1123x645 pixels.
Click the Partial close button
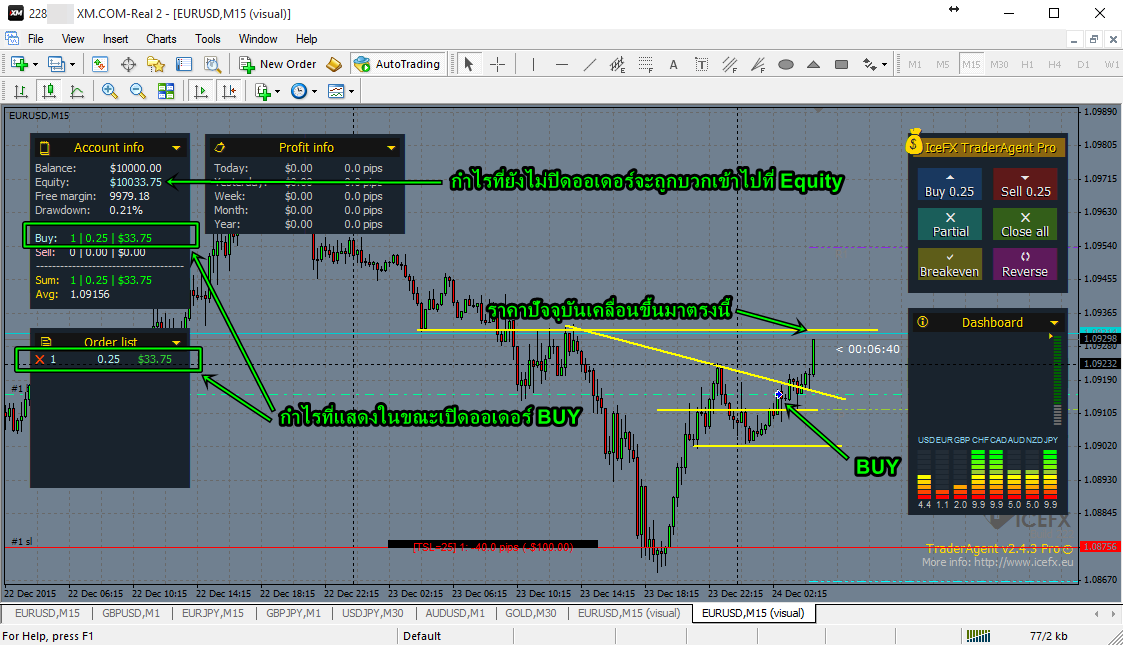(x=950, y=225)
